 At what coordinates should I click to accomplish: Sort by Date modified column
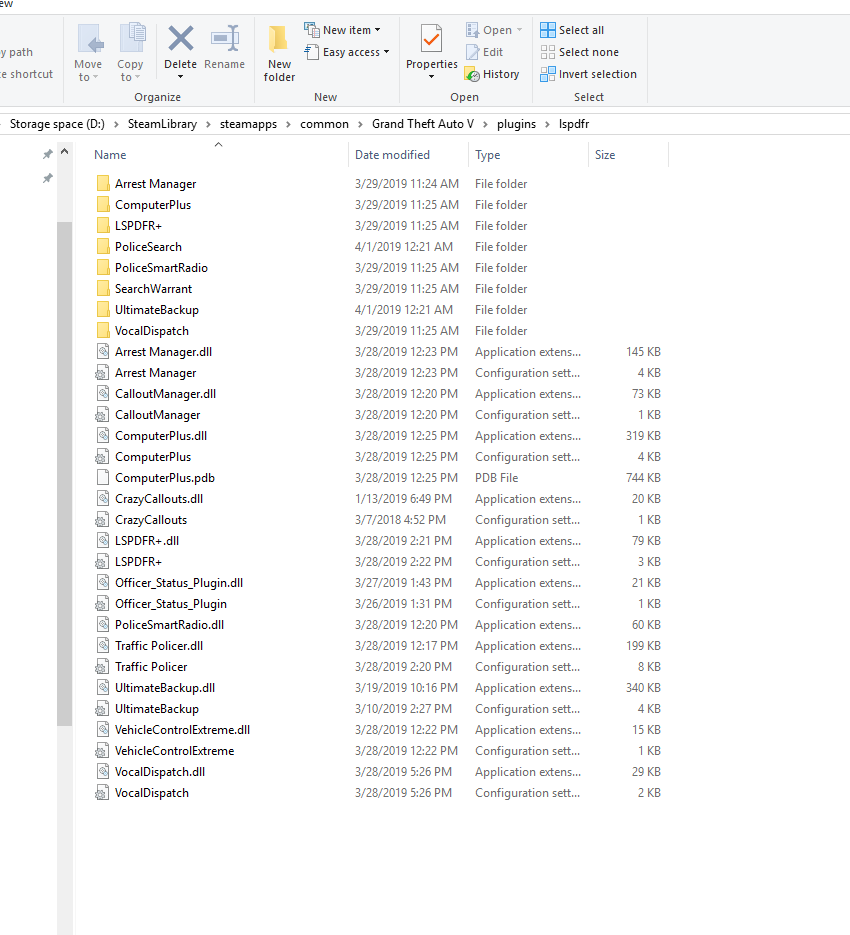(392, 155)
